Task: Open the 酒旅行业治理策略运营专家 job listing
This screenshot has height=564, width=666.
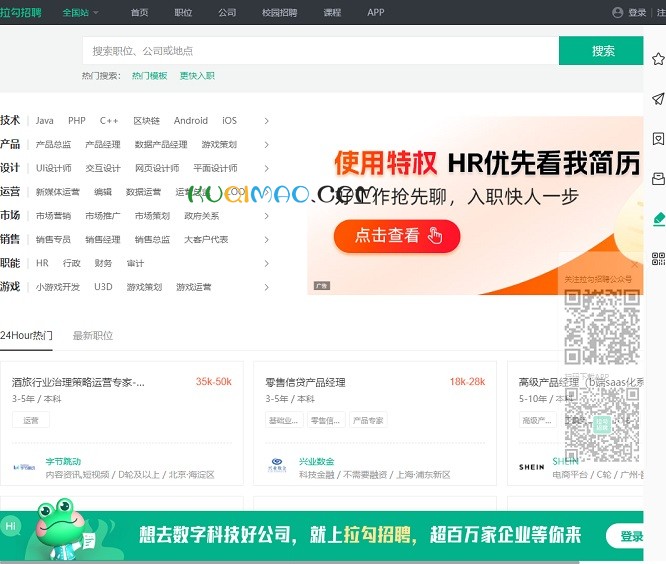Action: (78, 383)
